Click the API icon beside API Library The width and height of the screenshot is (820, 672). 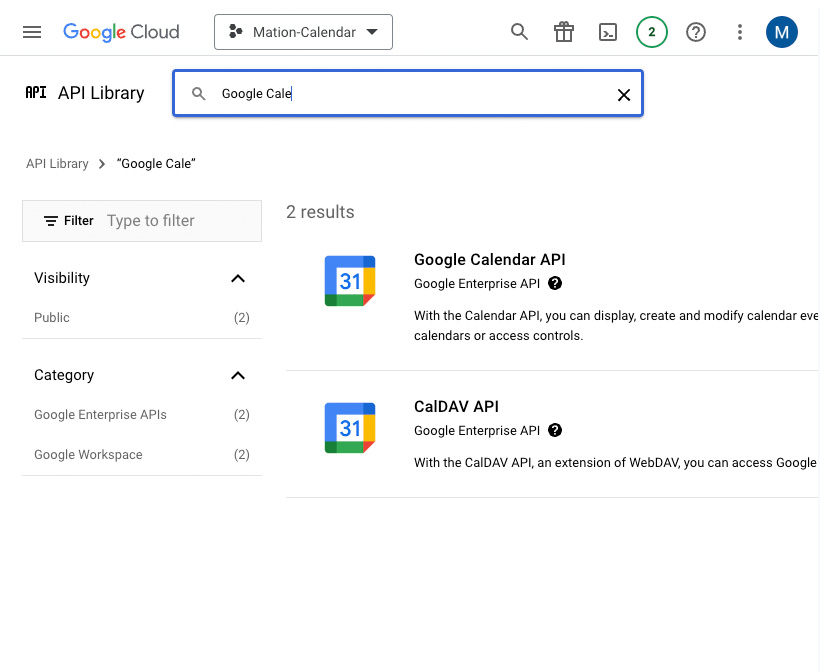tap(36, 93)
